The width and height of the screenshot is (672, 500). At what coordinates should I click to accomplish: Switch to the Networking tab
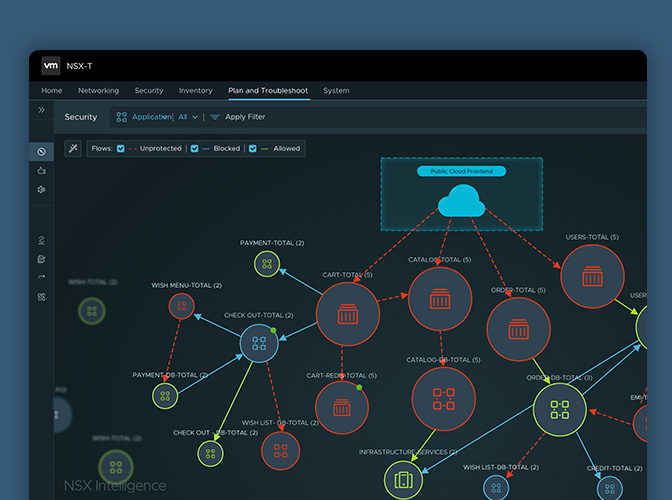(x=98, y=90)
